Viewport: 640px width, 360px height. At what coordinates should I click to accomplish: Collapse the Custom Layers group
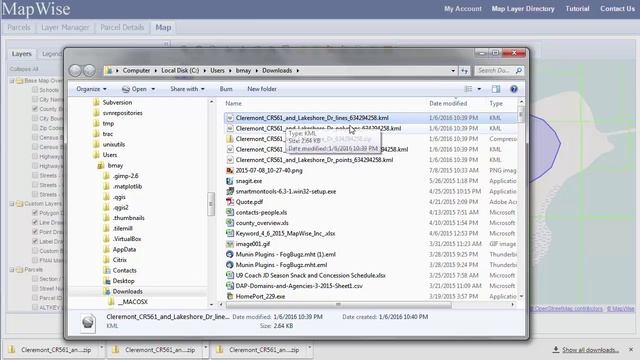coord(12,204)
